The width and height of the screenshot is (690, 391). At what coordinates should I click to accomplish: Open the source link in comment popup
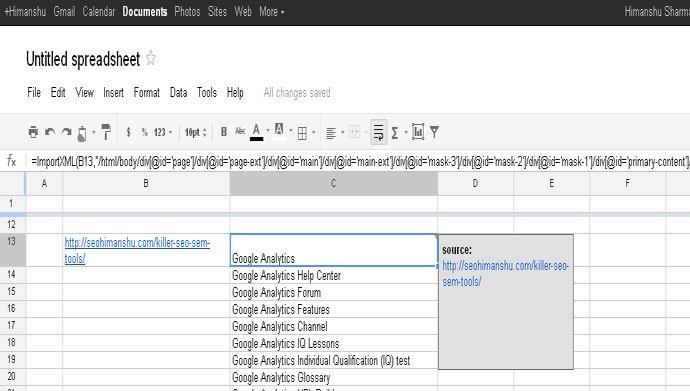coord(506,274)
